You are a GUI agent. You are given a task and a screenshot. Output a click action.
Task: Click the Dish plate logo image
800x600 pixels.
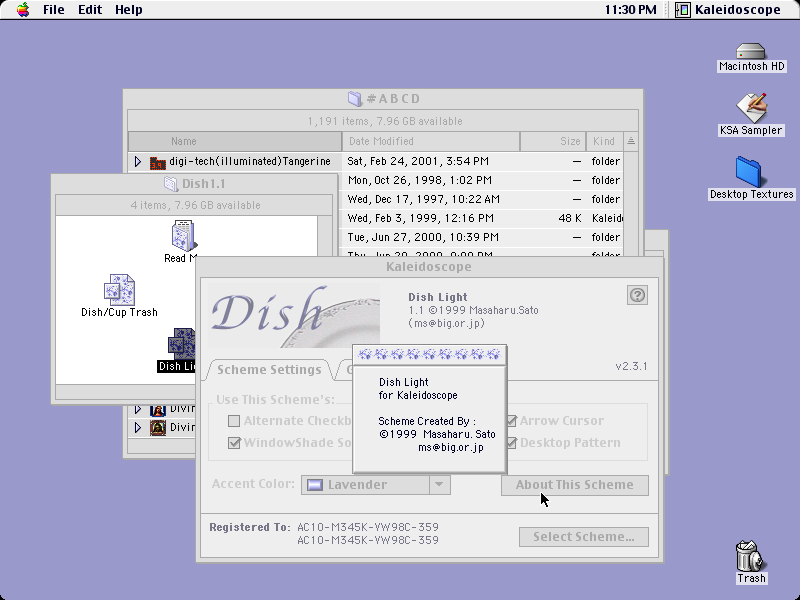pos(293,316)
